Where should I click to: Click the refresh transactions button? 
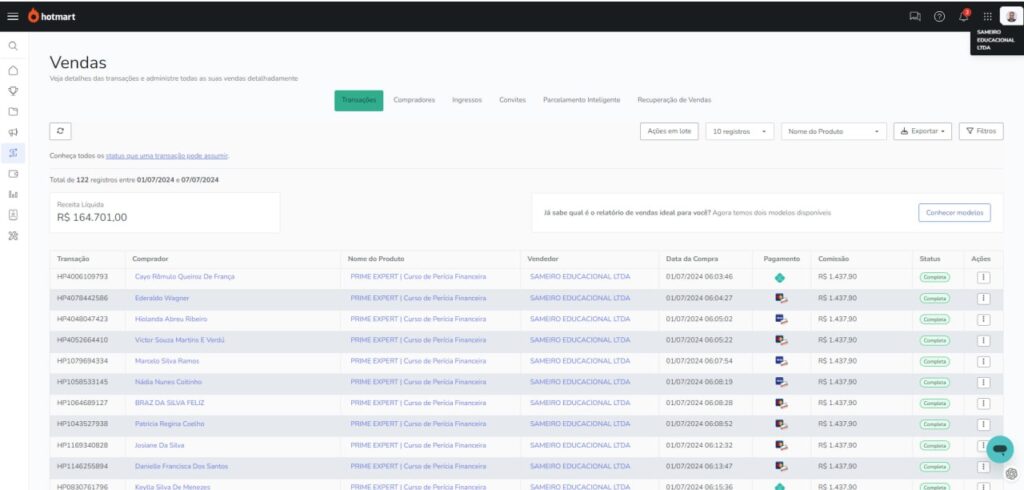[x=60, y=131]
